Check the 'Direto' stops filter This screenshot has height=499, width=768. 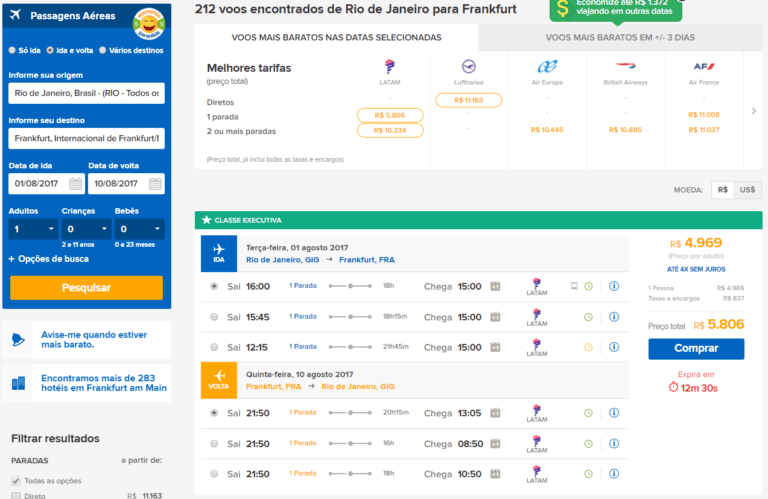15,495
